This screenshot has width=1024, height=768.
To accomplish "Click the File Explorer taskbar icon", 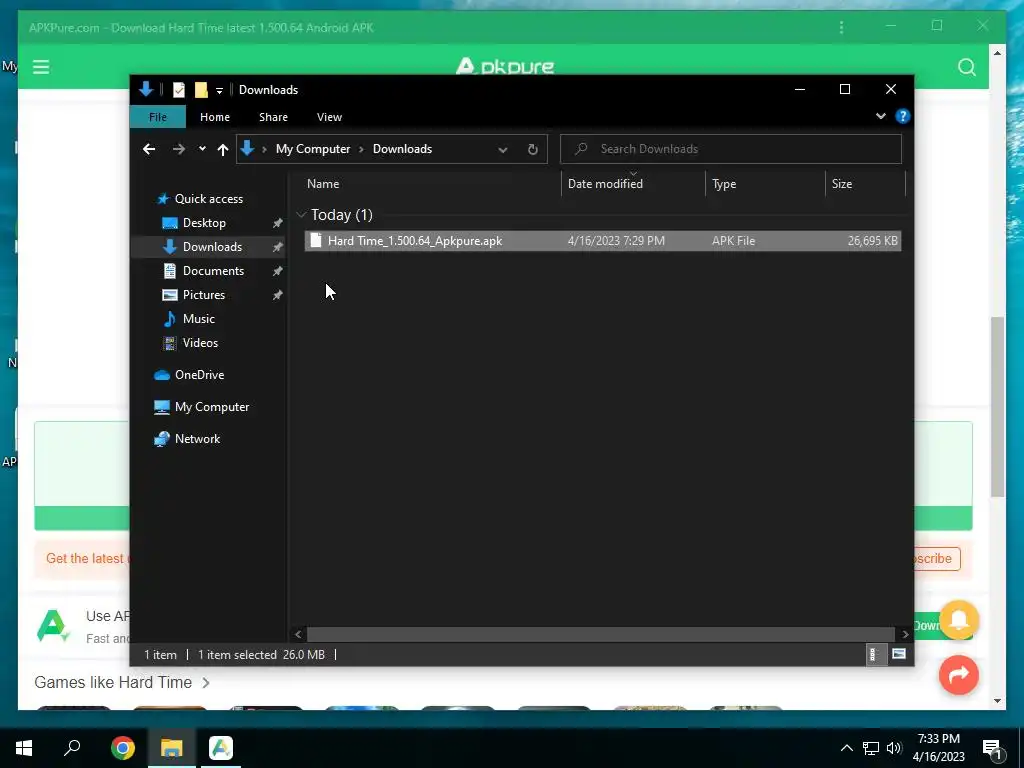I will pos(172,748).
